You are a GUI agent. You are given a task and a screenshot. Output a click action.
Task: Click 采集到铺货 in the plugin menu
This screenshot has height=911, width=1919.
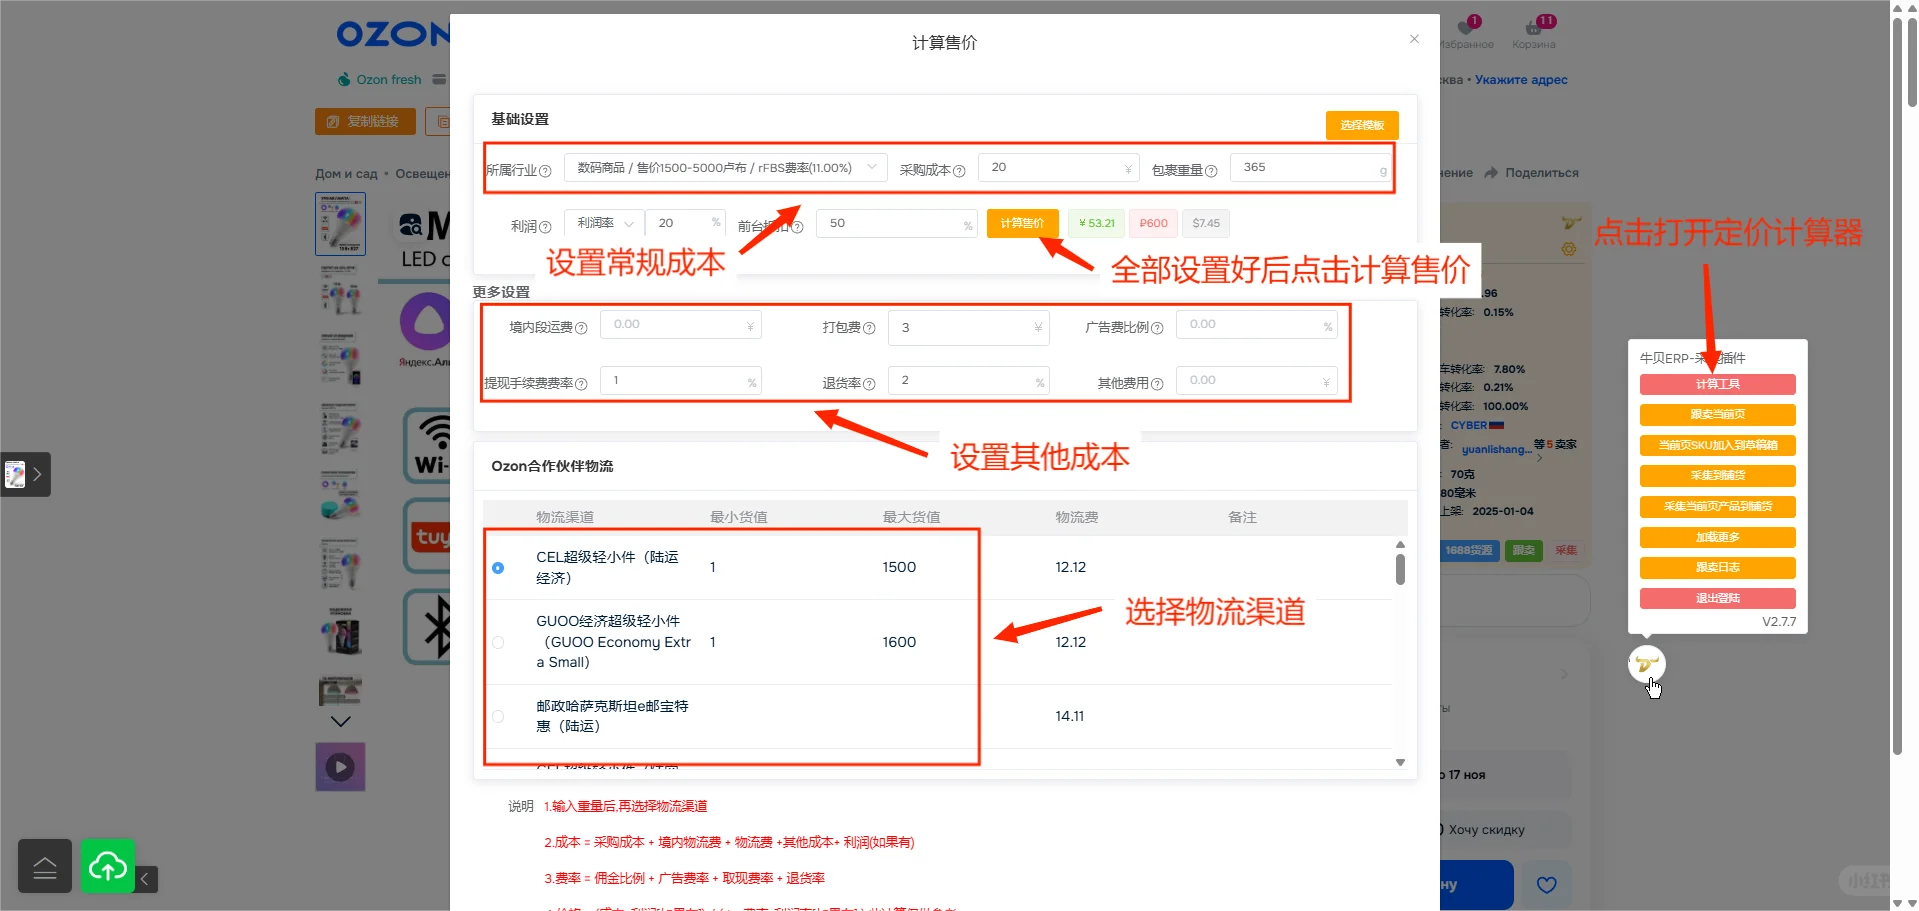(1717, 476)
